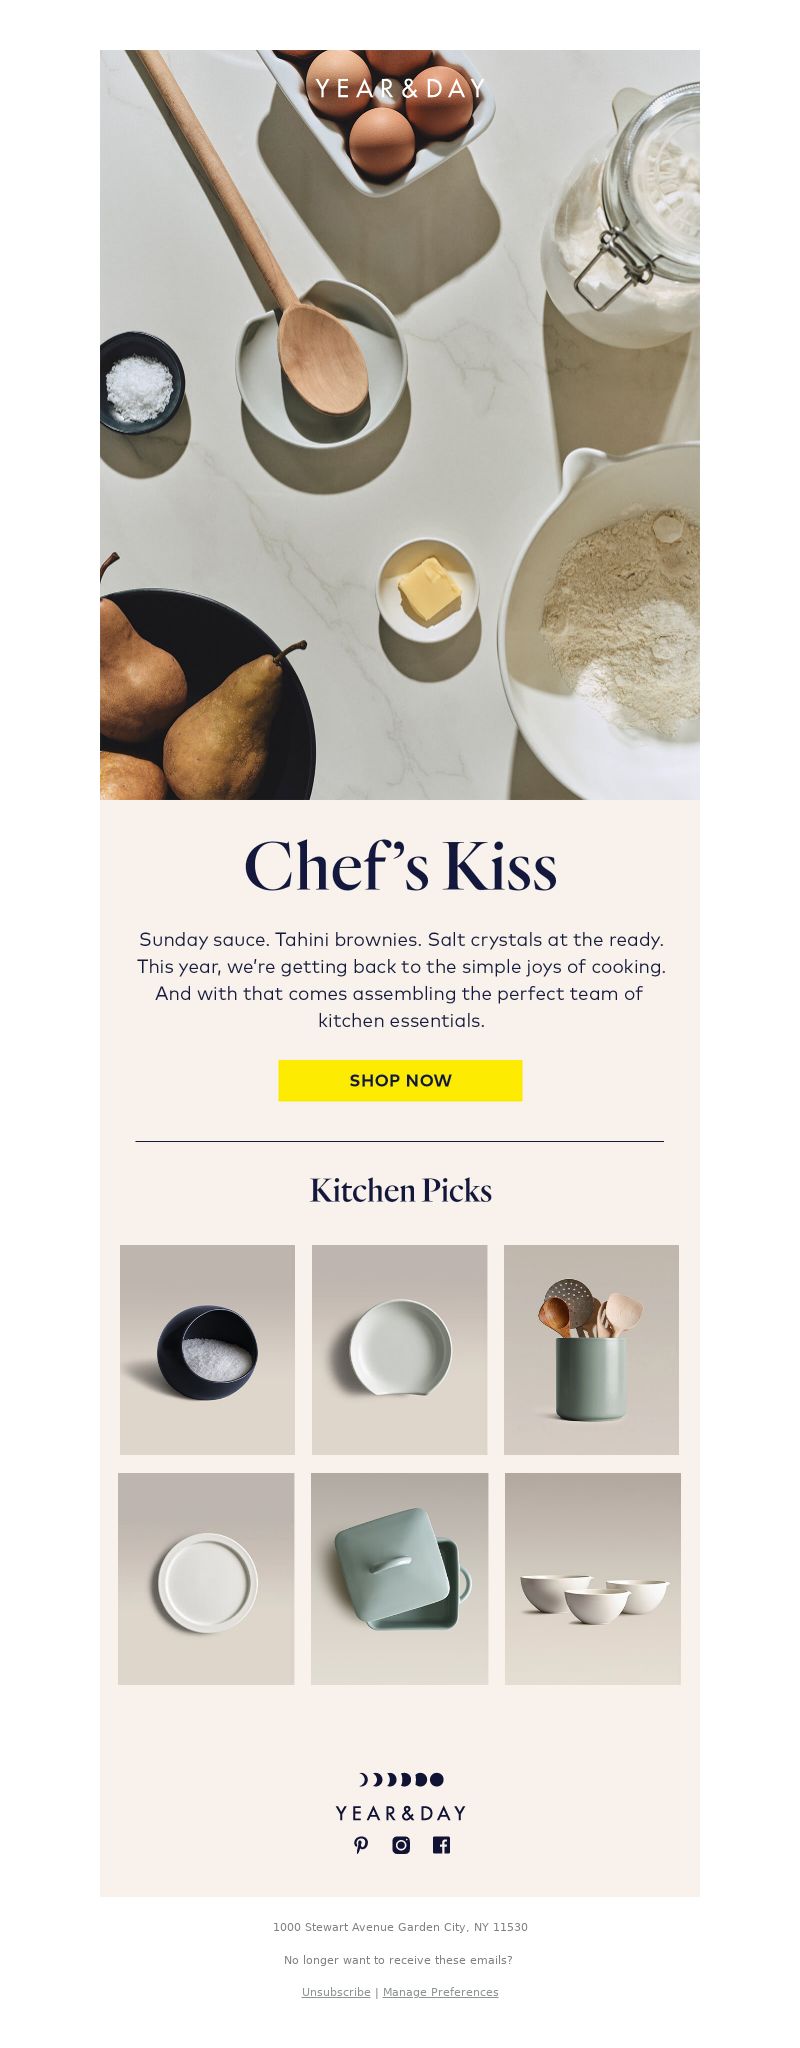View the green lidded baking dish product
This screenshot has width=800, height=2048.
(x=399, y=1578)
